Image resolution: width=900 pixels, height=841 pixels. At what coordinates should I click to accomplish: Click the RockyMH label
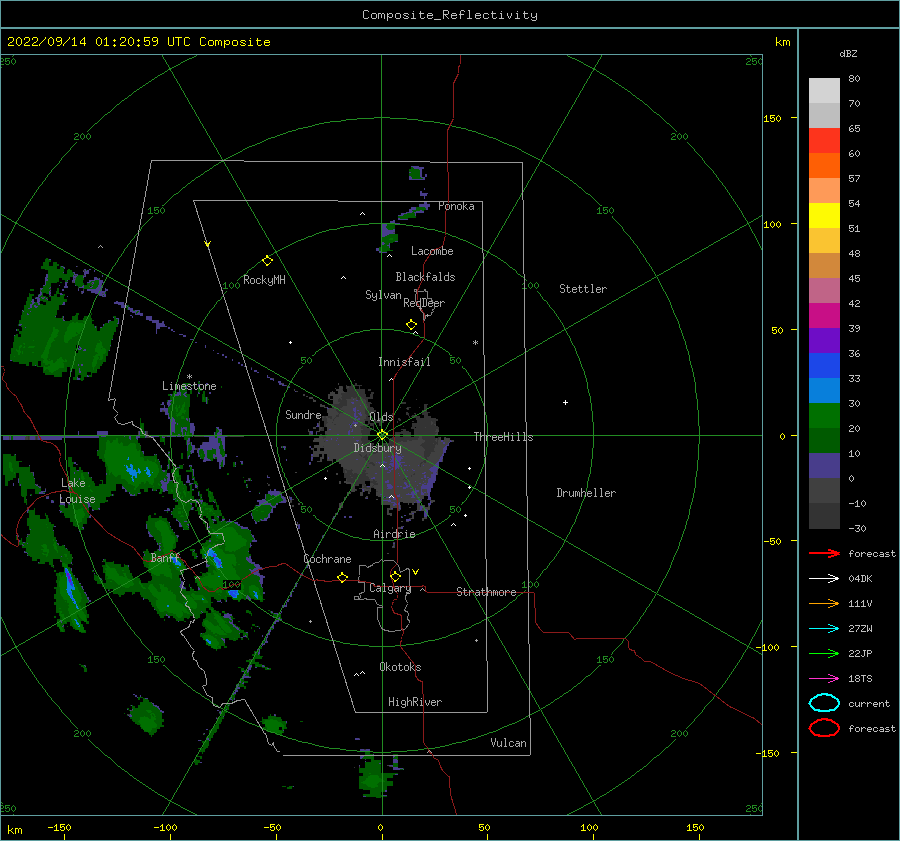264,280
